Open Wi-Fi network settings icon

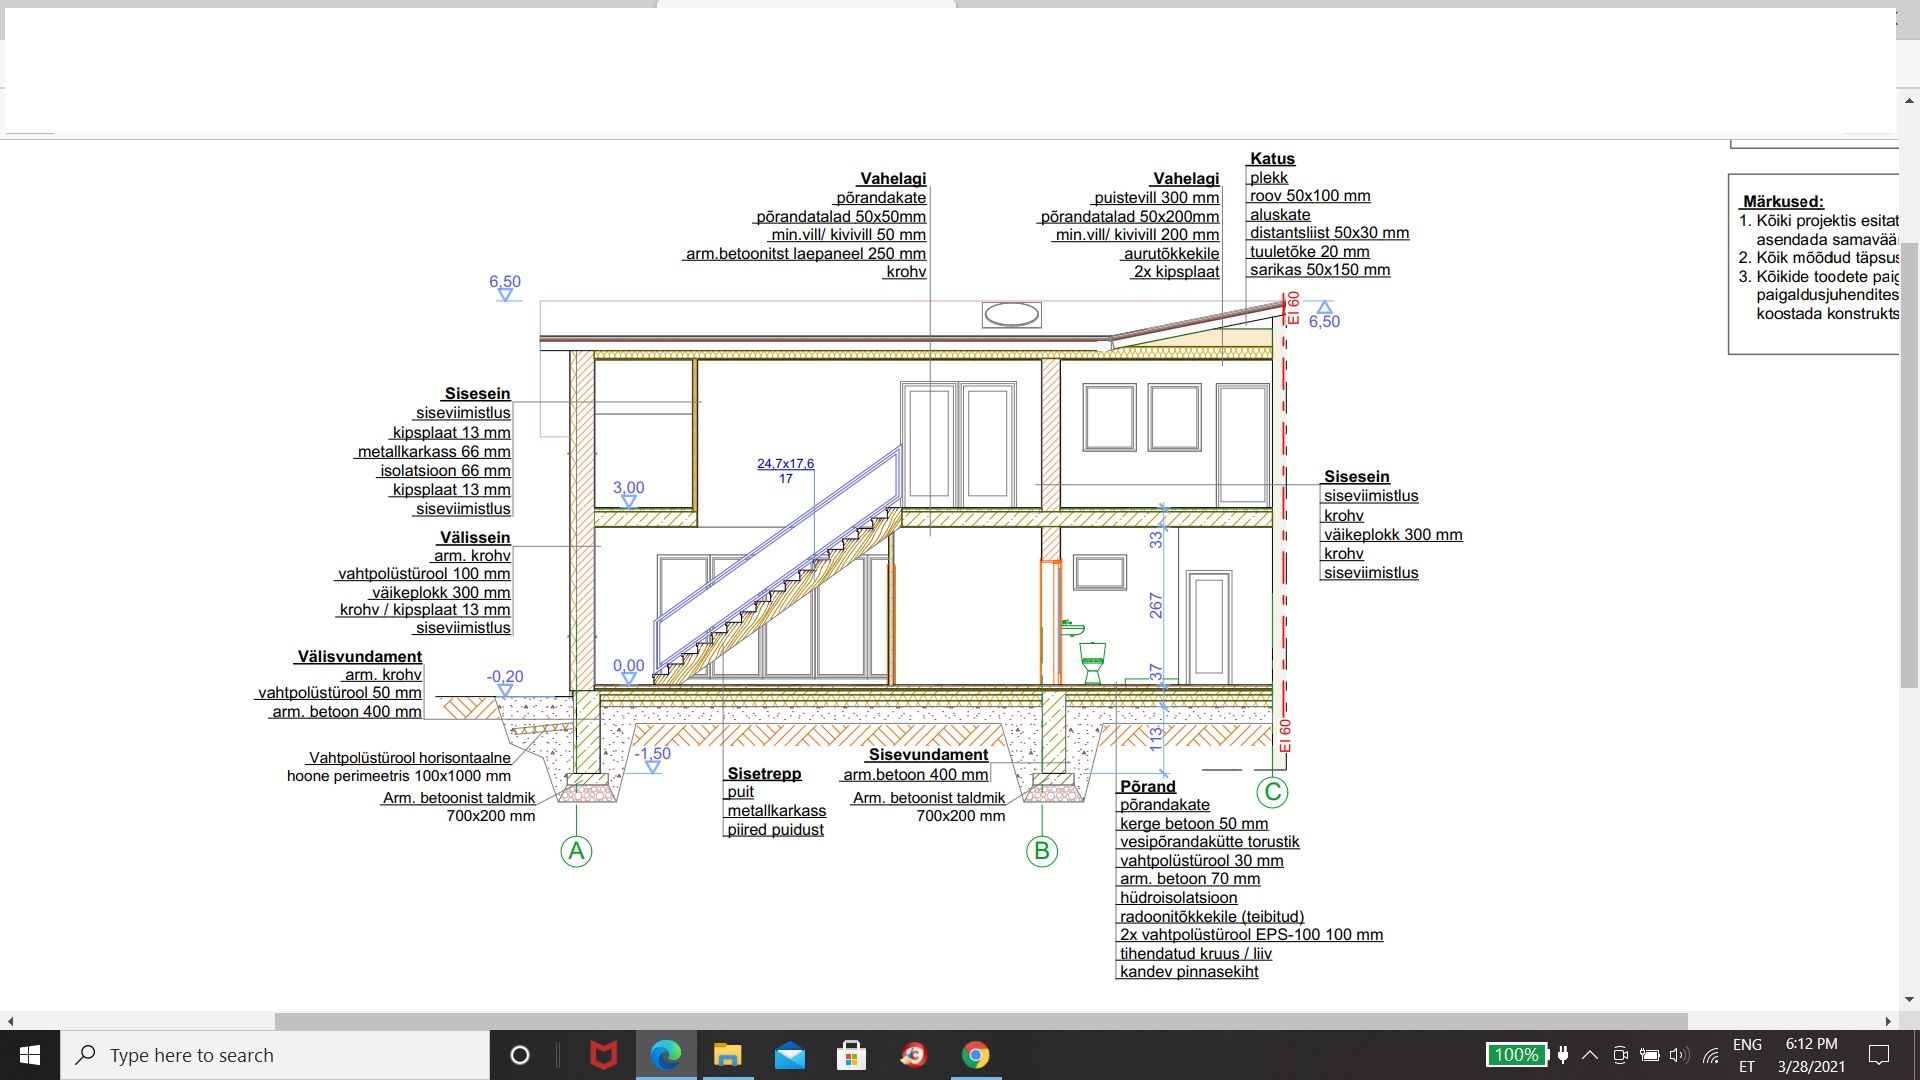tap(1711, 1055)
